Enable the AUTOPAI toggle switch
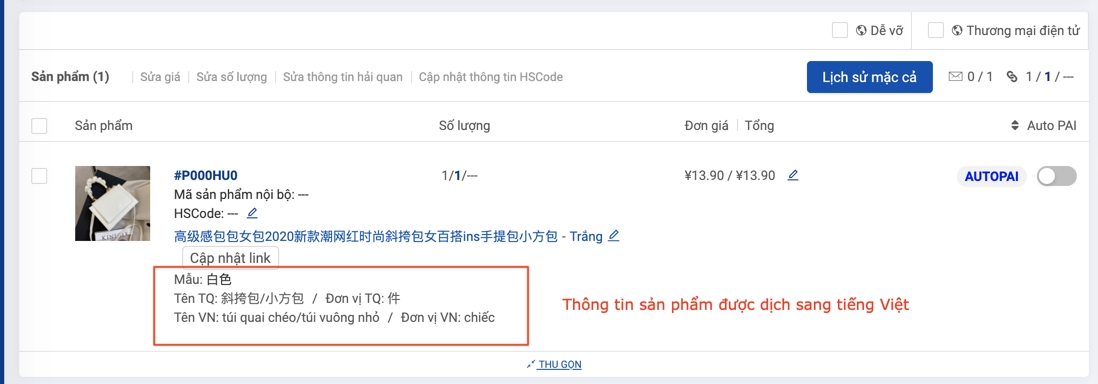The width and height of the screenshot is (1098, 384). pos(1057,177)
